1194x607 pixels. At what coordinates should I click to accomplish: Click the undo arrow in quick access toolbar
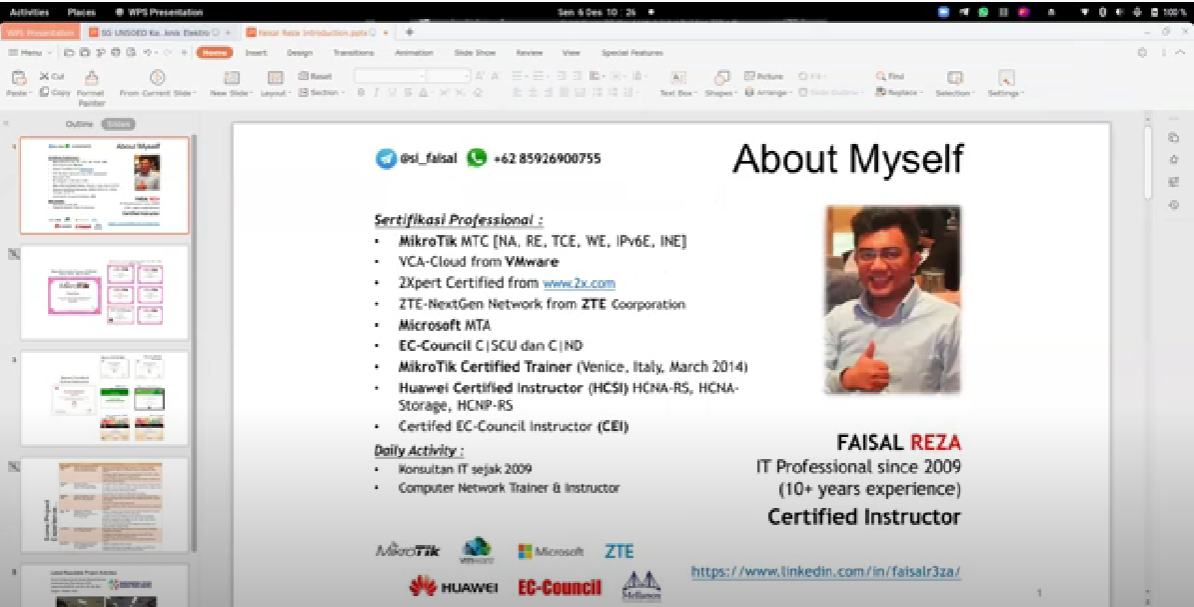pos(147,53)
